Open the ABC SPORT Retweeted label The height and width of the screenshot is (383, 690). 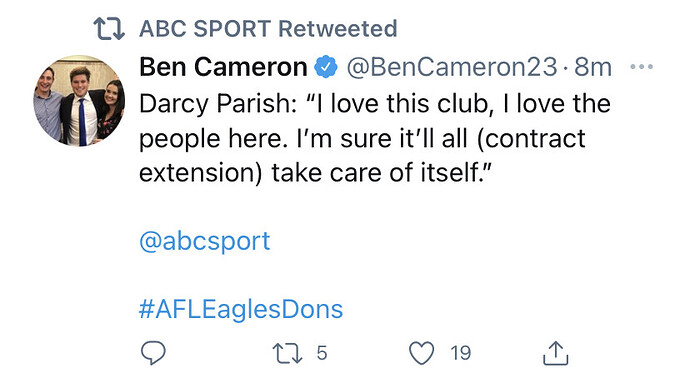(x=268, y=29)
